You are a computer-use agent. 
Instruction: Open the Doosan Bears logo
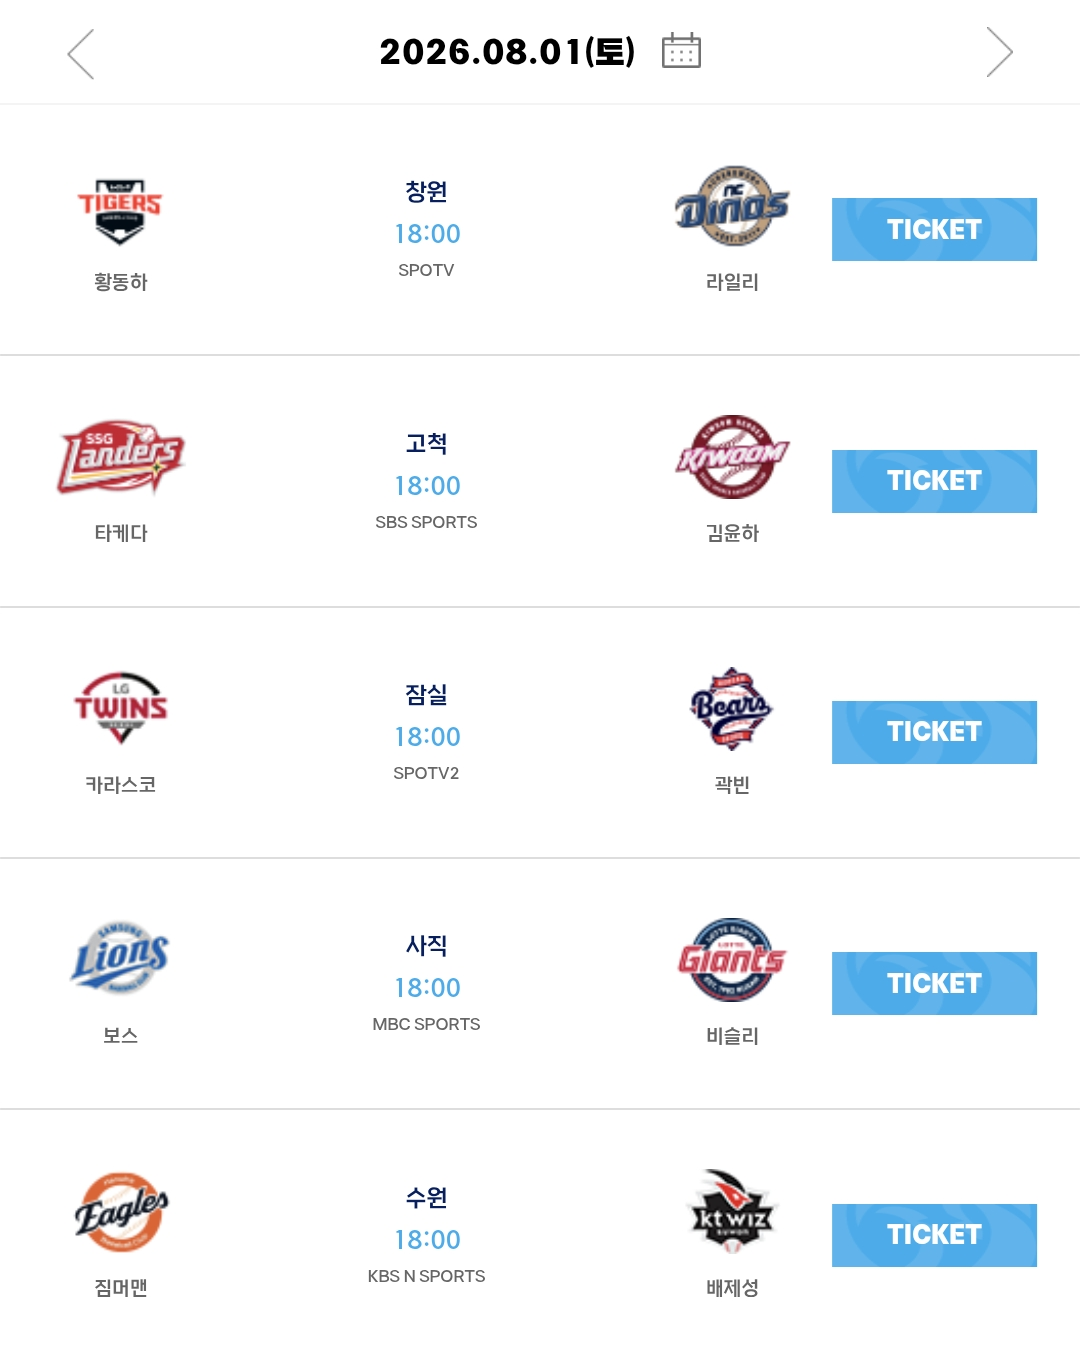pos(732,708)
